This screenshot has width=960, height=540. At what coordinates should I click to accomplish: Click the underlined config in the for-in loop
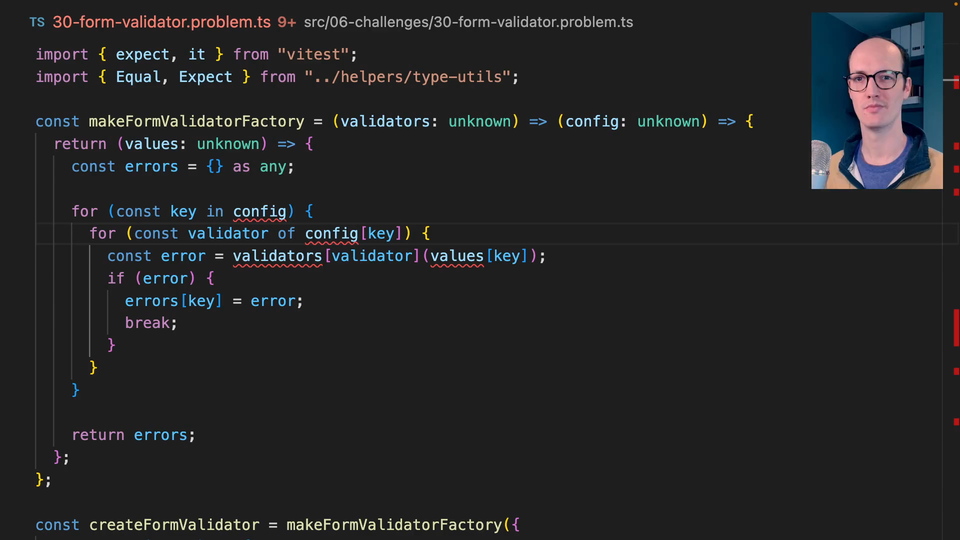point(259,211)
